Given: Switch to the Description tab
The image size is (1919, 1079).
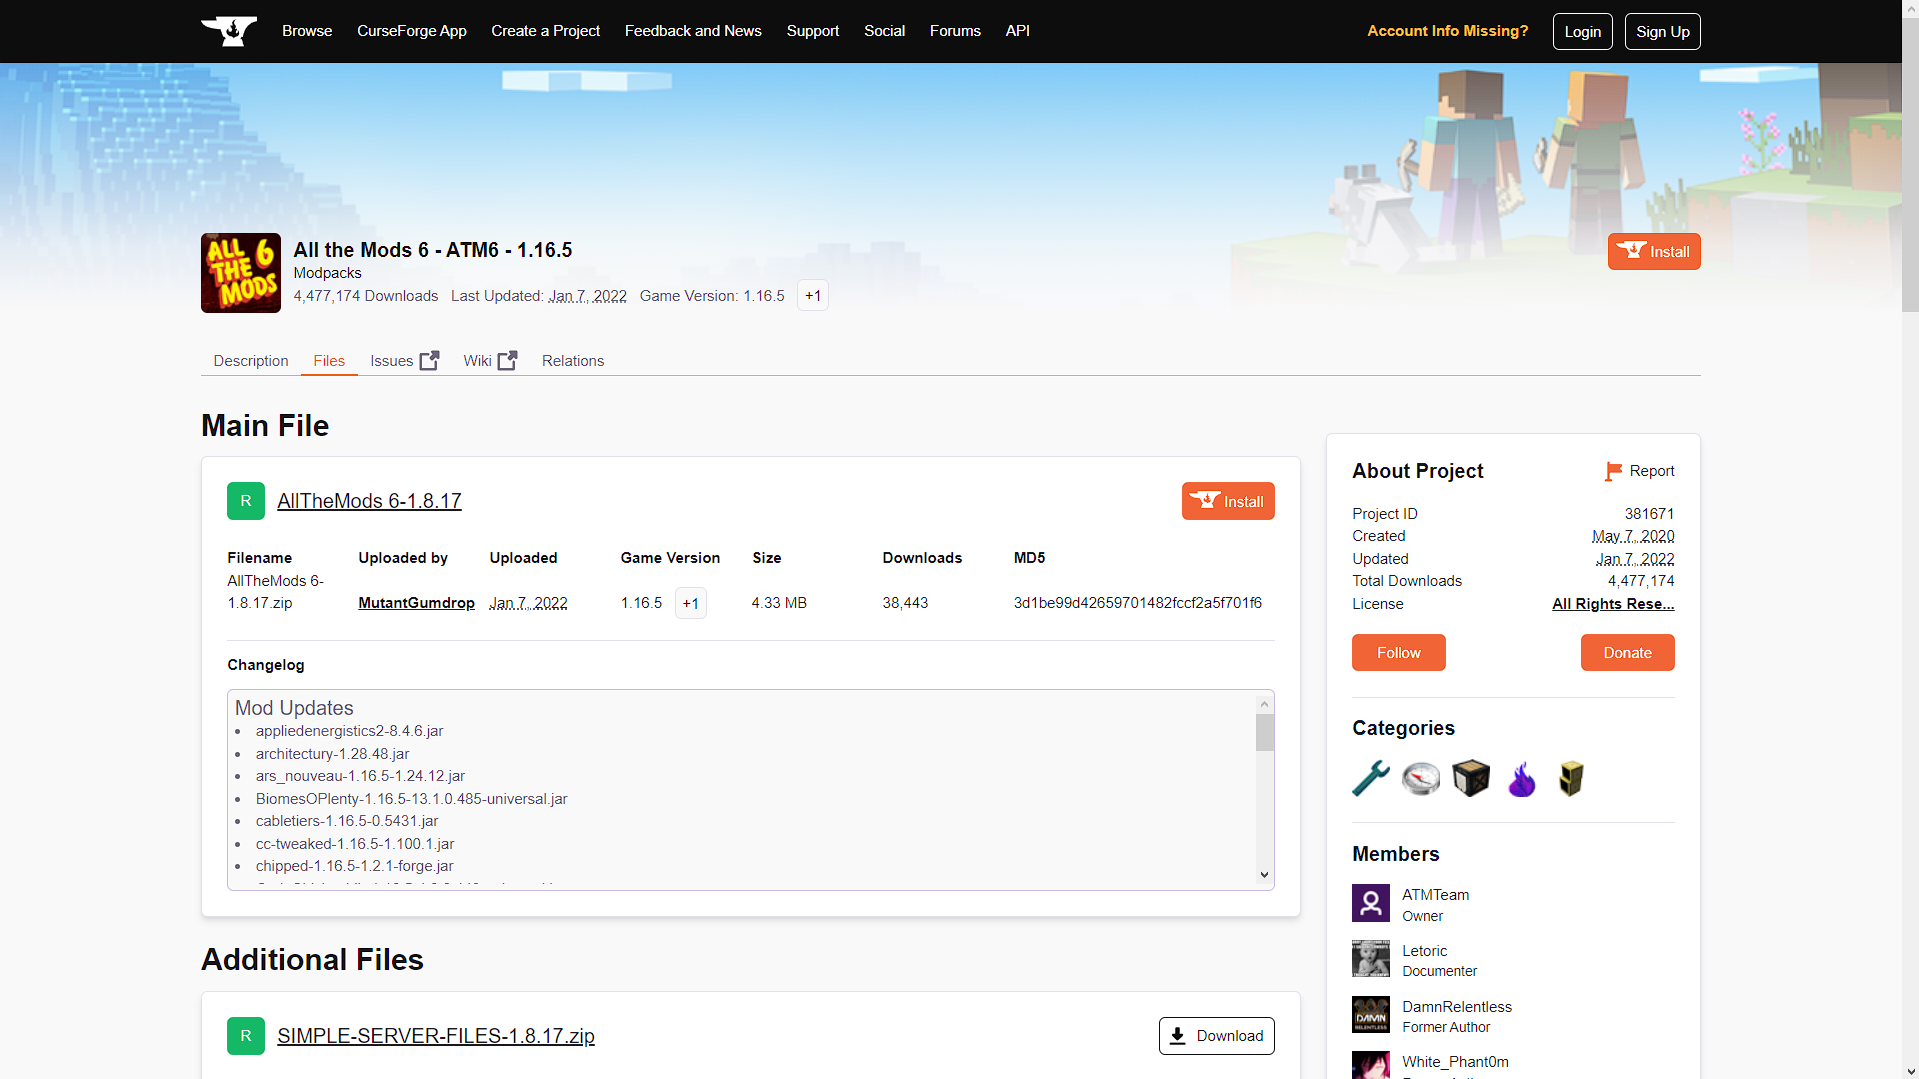Looking at the screenshot, I should (x=250, y=361).
